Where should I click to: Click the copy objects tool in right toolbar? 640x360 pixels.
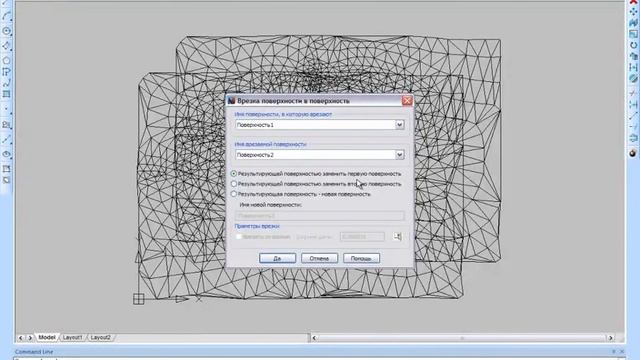click(633, 56)
